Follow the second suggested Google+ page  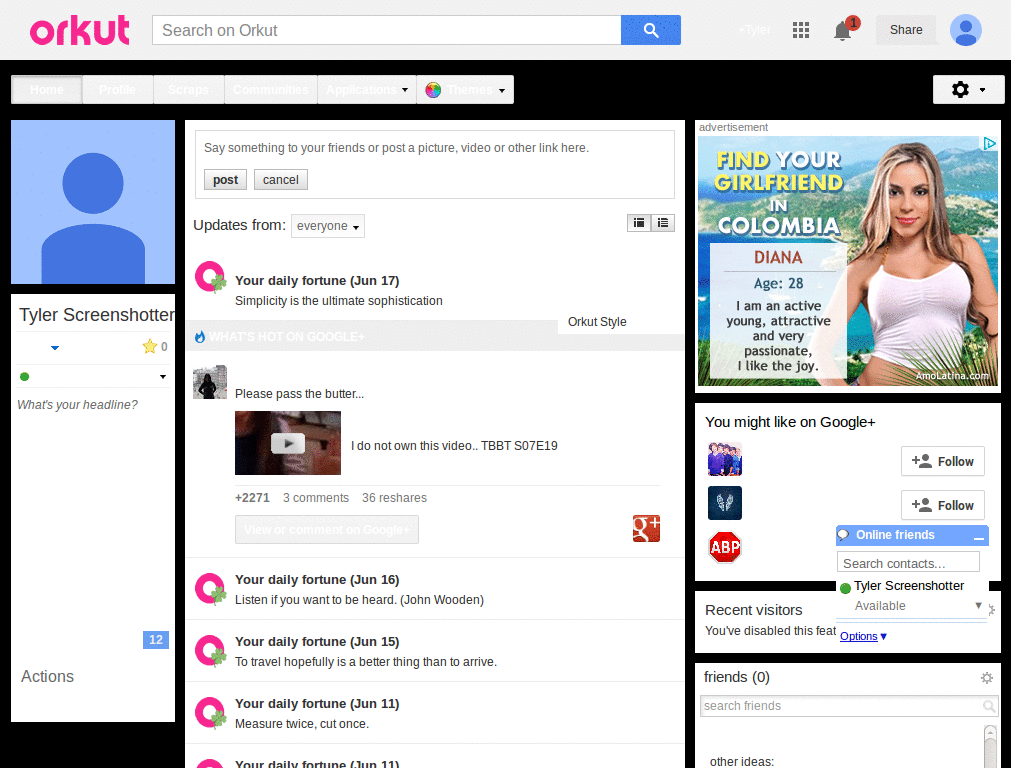(x=942, y=505)
